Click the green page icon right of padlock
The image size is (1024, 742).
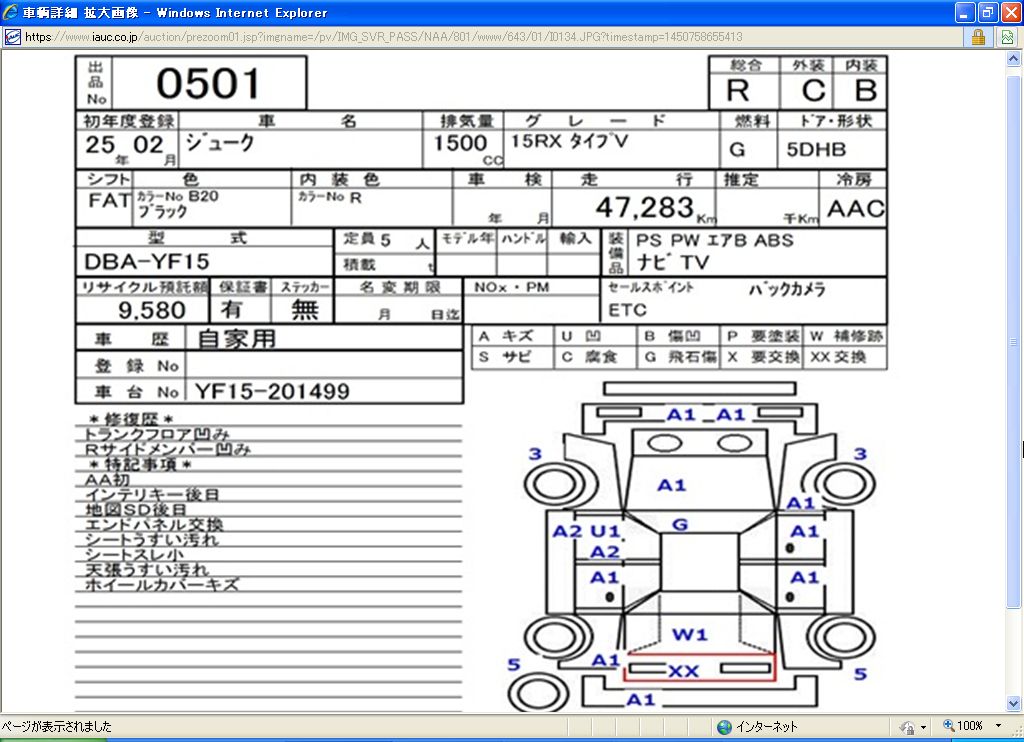[x=1007, y=37]
